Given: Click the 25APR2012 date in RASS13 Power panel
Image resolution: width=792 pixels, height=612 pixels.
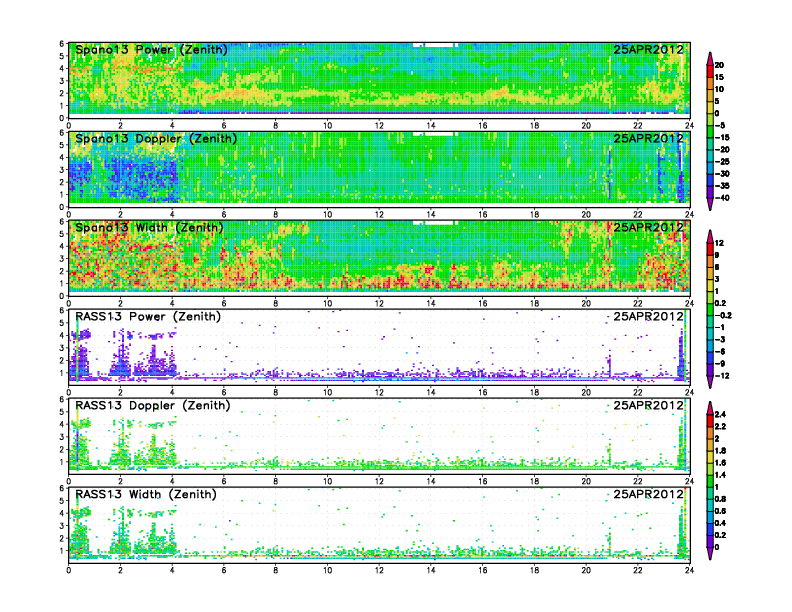Looking at the screenshot, I should (648, 317).
